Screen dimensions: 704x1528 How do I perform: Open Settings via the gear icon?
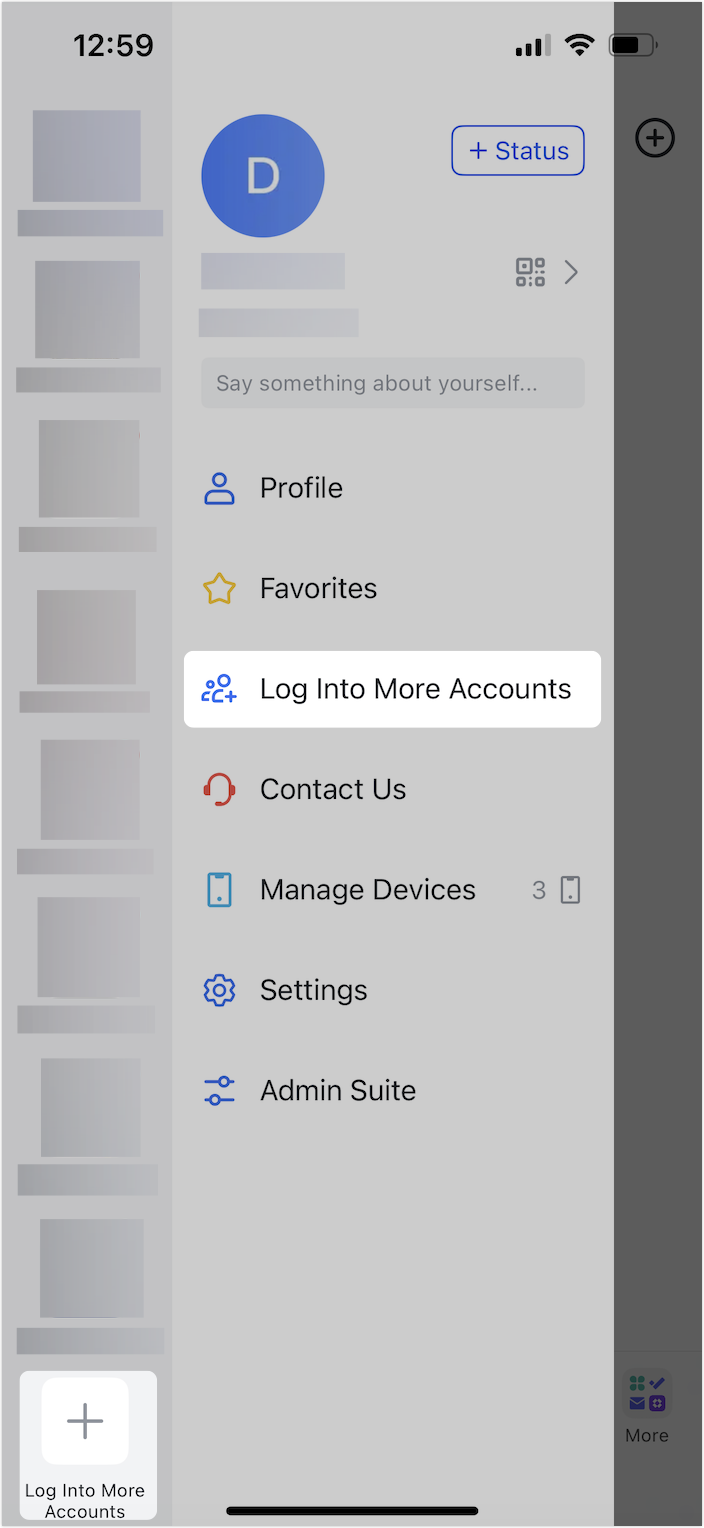[x=219, y=990]
